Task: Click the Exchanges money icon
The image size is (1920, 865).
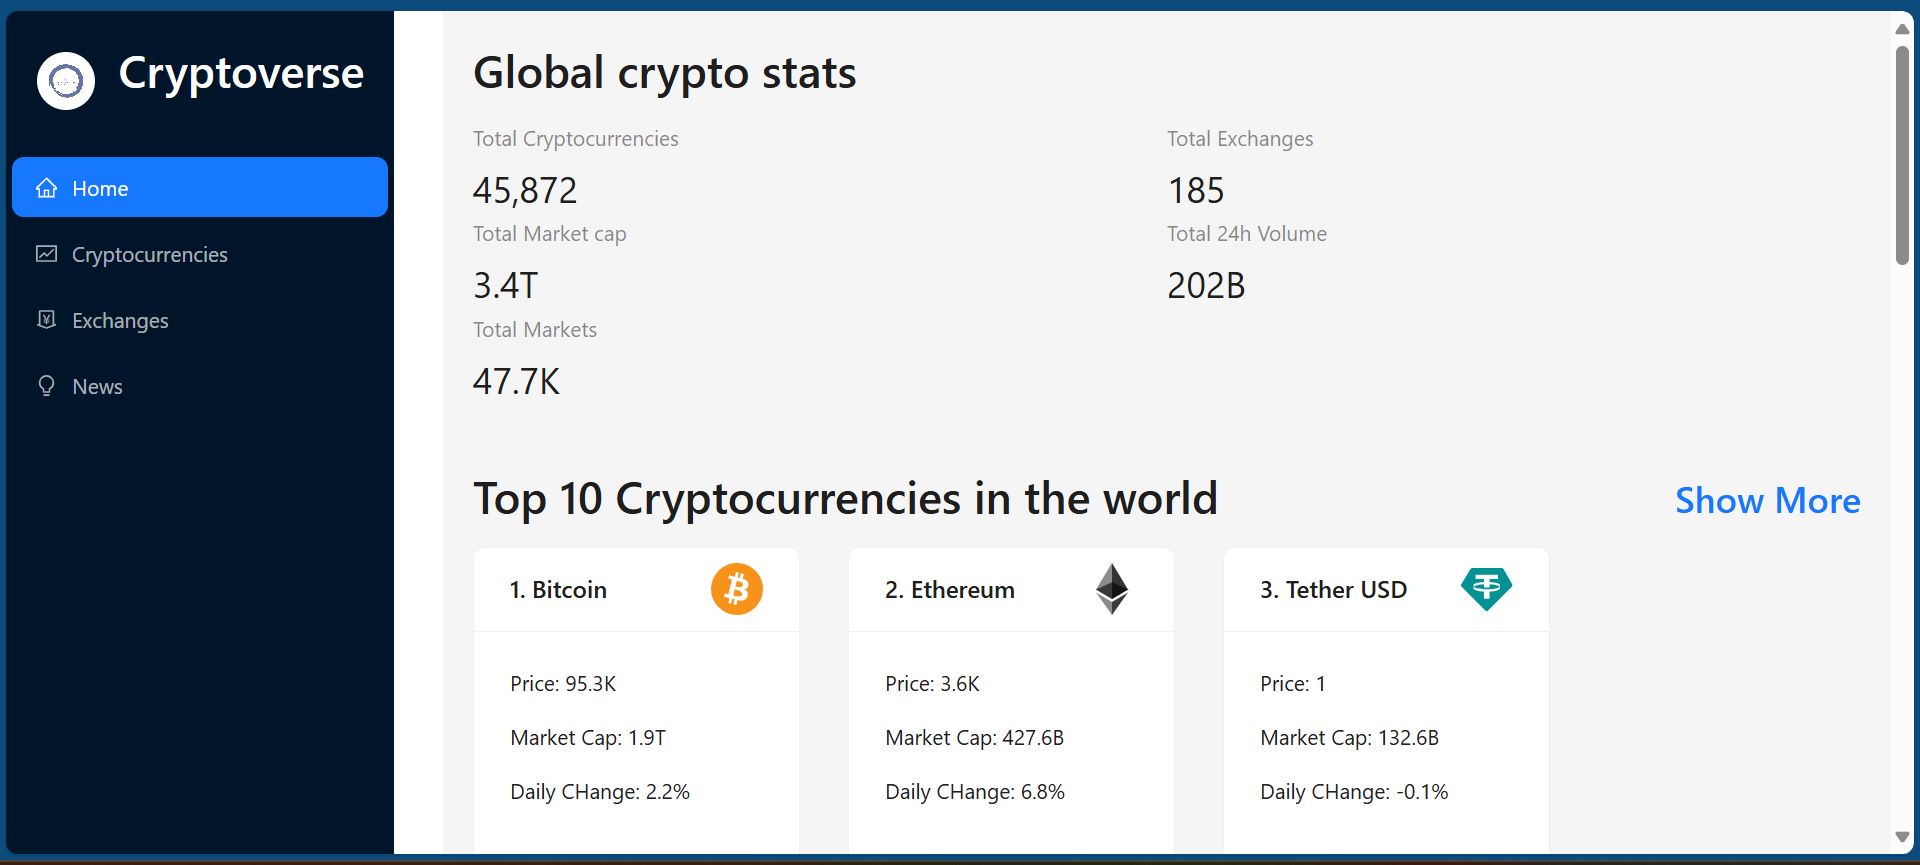Action: [x=46, y=320]
